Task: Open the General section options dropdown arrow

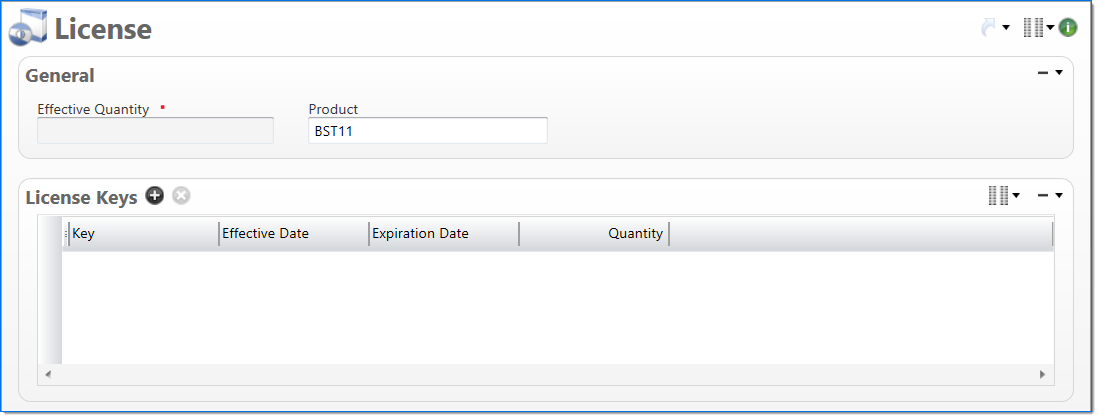Action: click(1059, 73)
